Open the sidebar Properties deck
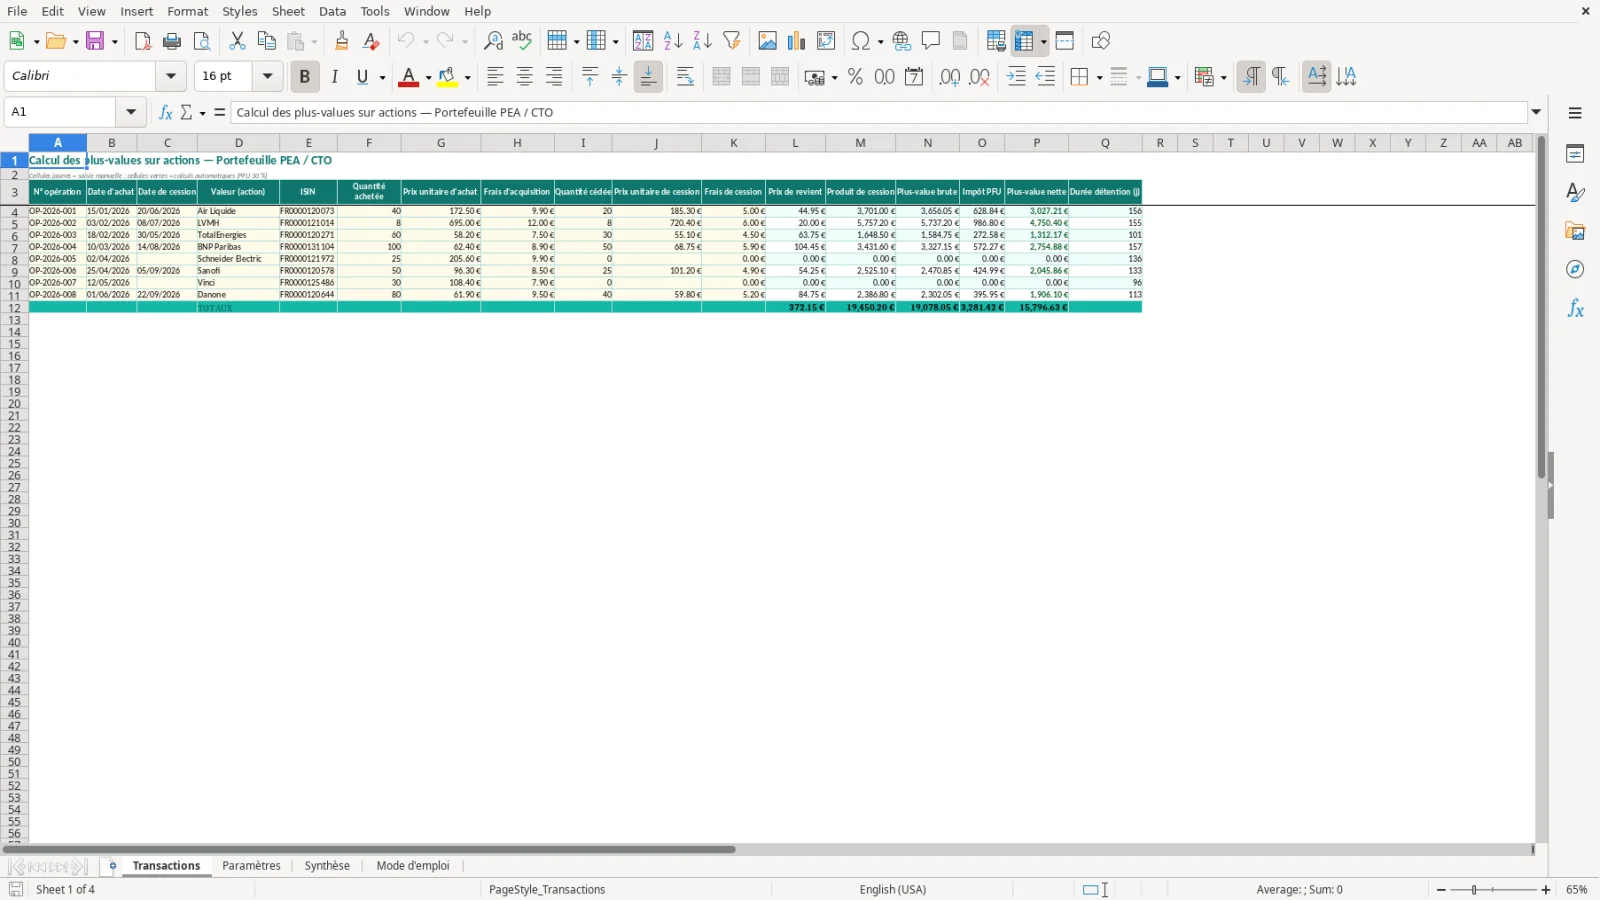 click(1575, 154)
